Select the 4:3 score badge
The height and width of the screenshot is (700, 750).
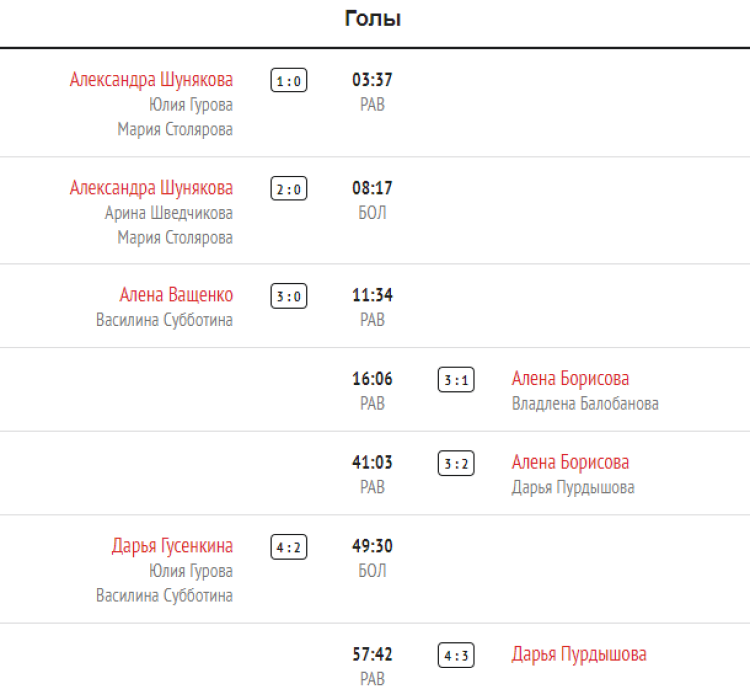pos(456,656)
